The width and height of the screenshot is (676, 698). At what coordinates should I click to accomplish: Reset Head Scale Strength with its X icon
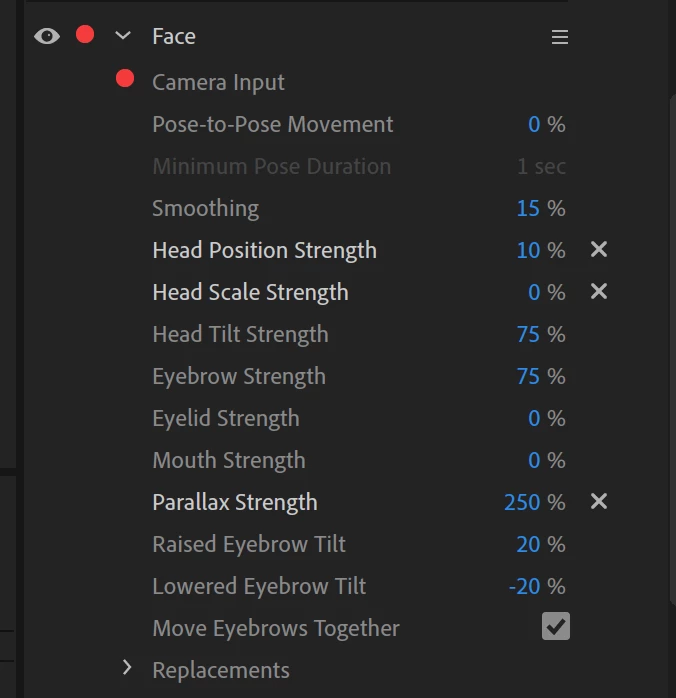pos(599,291)
